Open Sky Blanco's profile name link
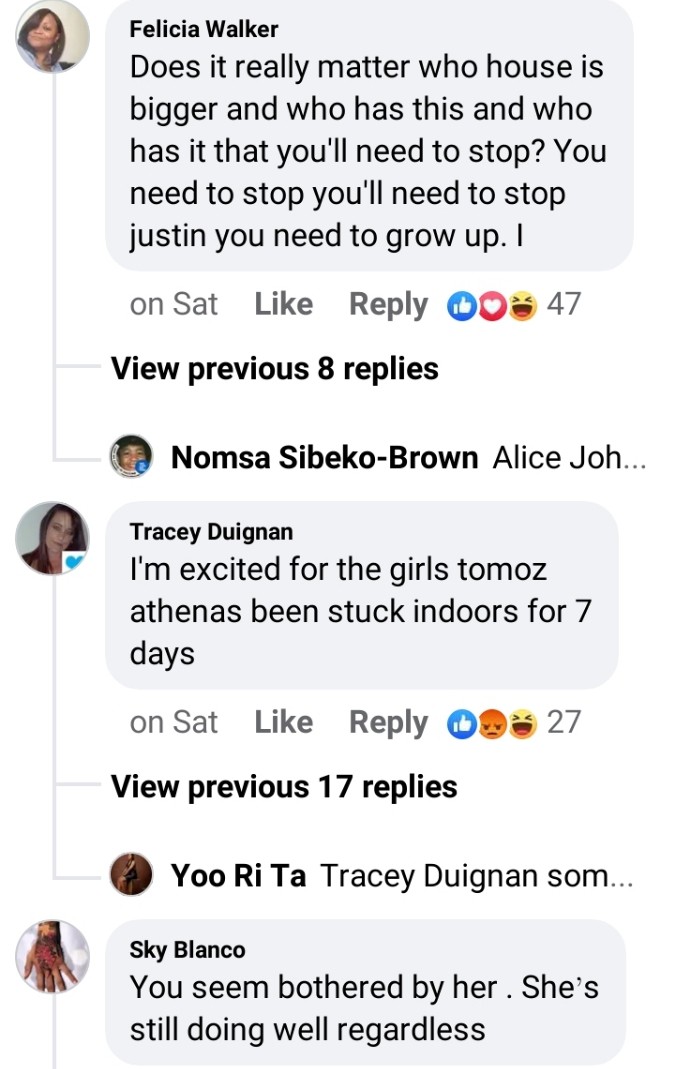 coord(187,950)
